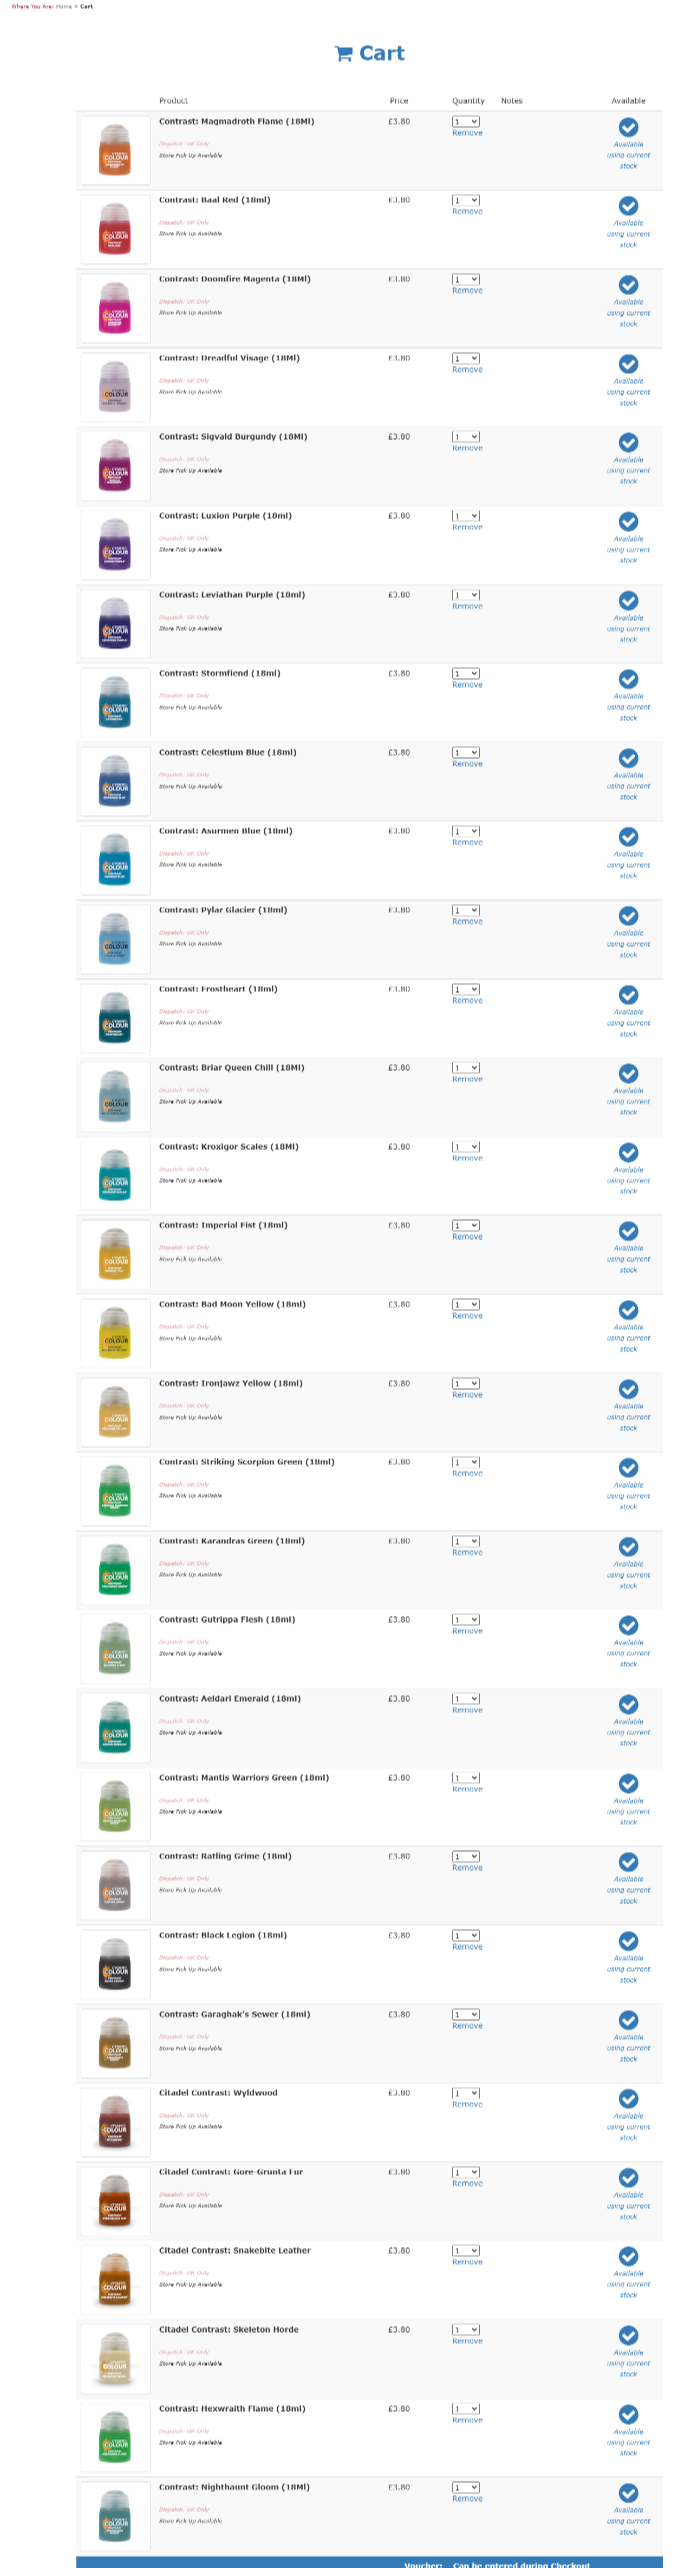Click the availability checkmark for Doomfire Magenta
The width and height of the screenshot is (696, 2568).
pos(628,285)
